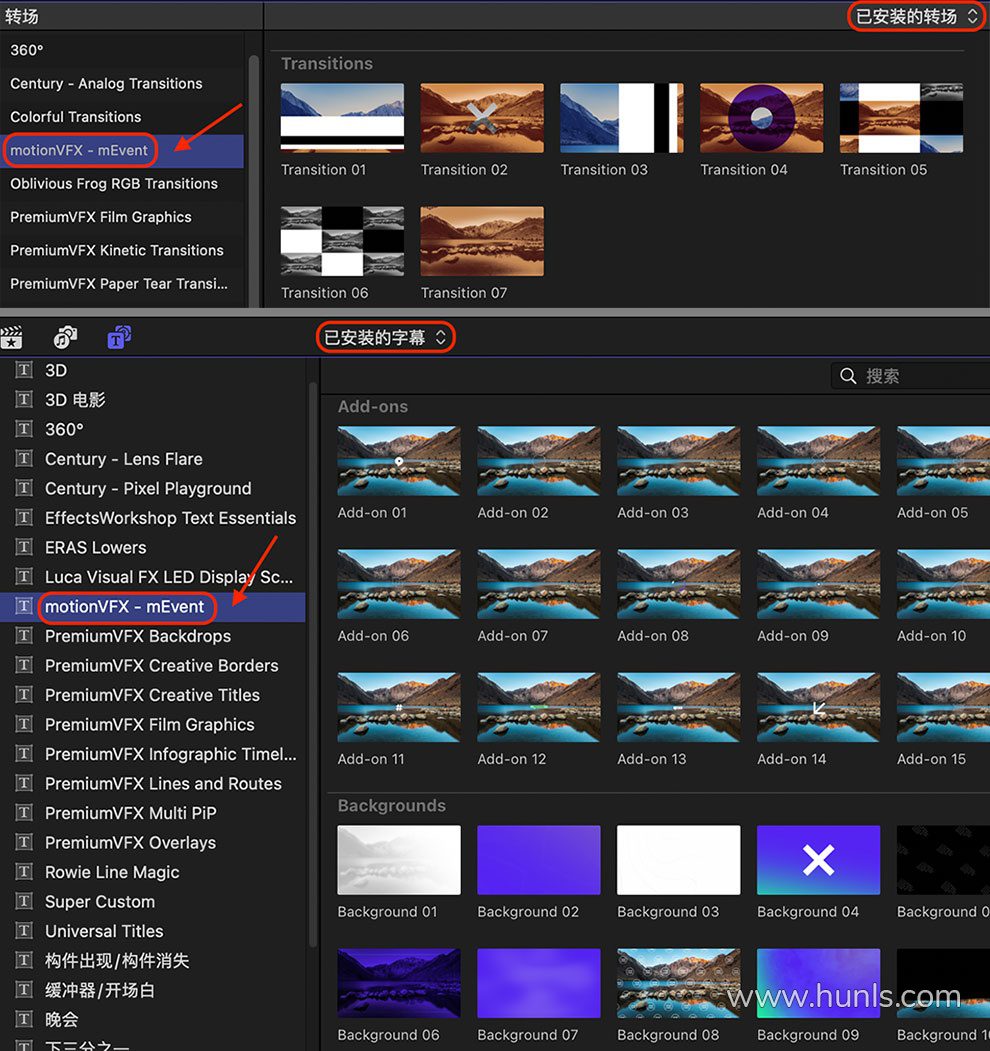Click the magnifier icon in search field

click(x=848, y=376)
